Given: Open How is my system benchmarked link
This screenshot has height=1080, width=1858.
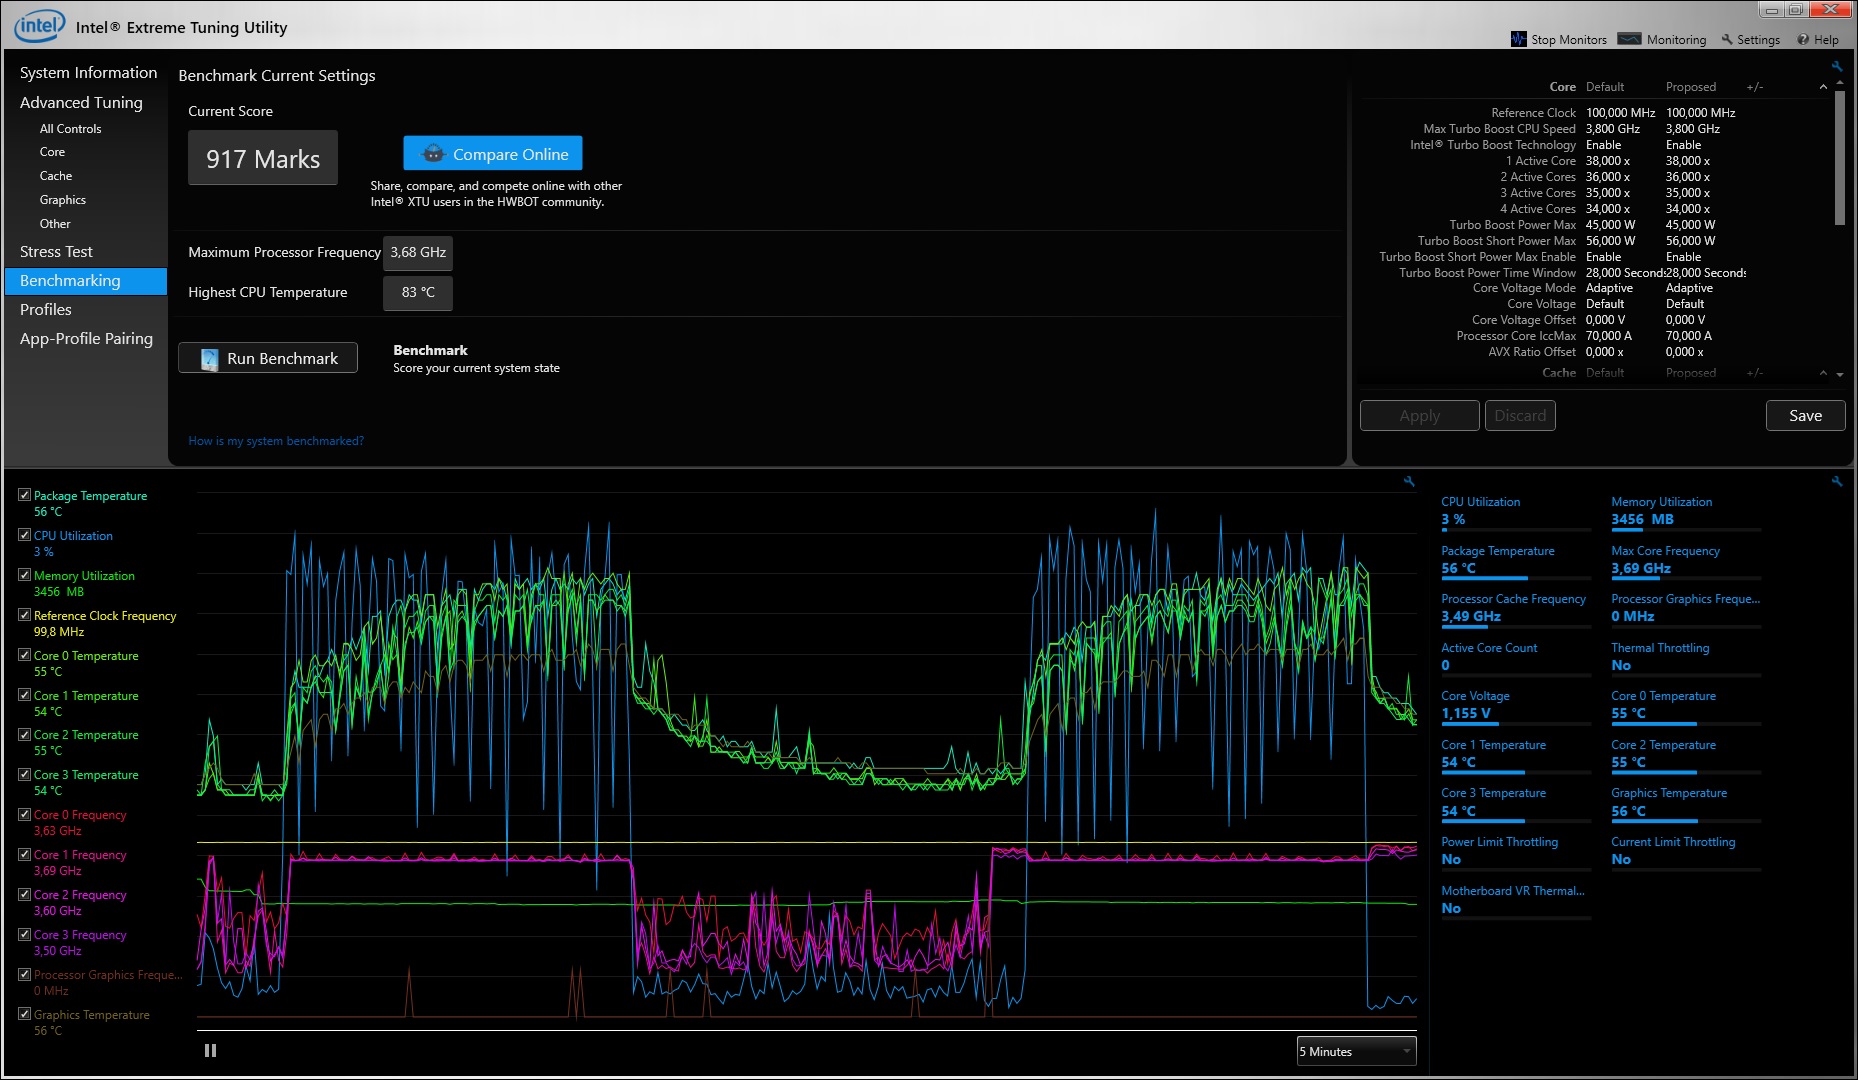Looking at the screenshot, I should click(x=276, y=441).
